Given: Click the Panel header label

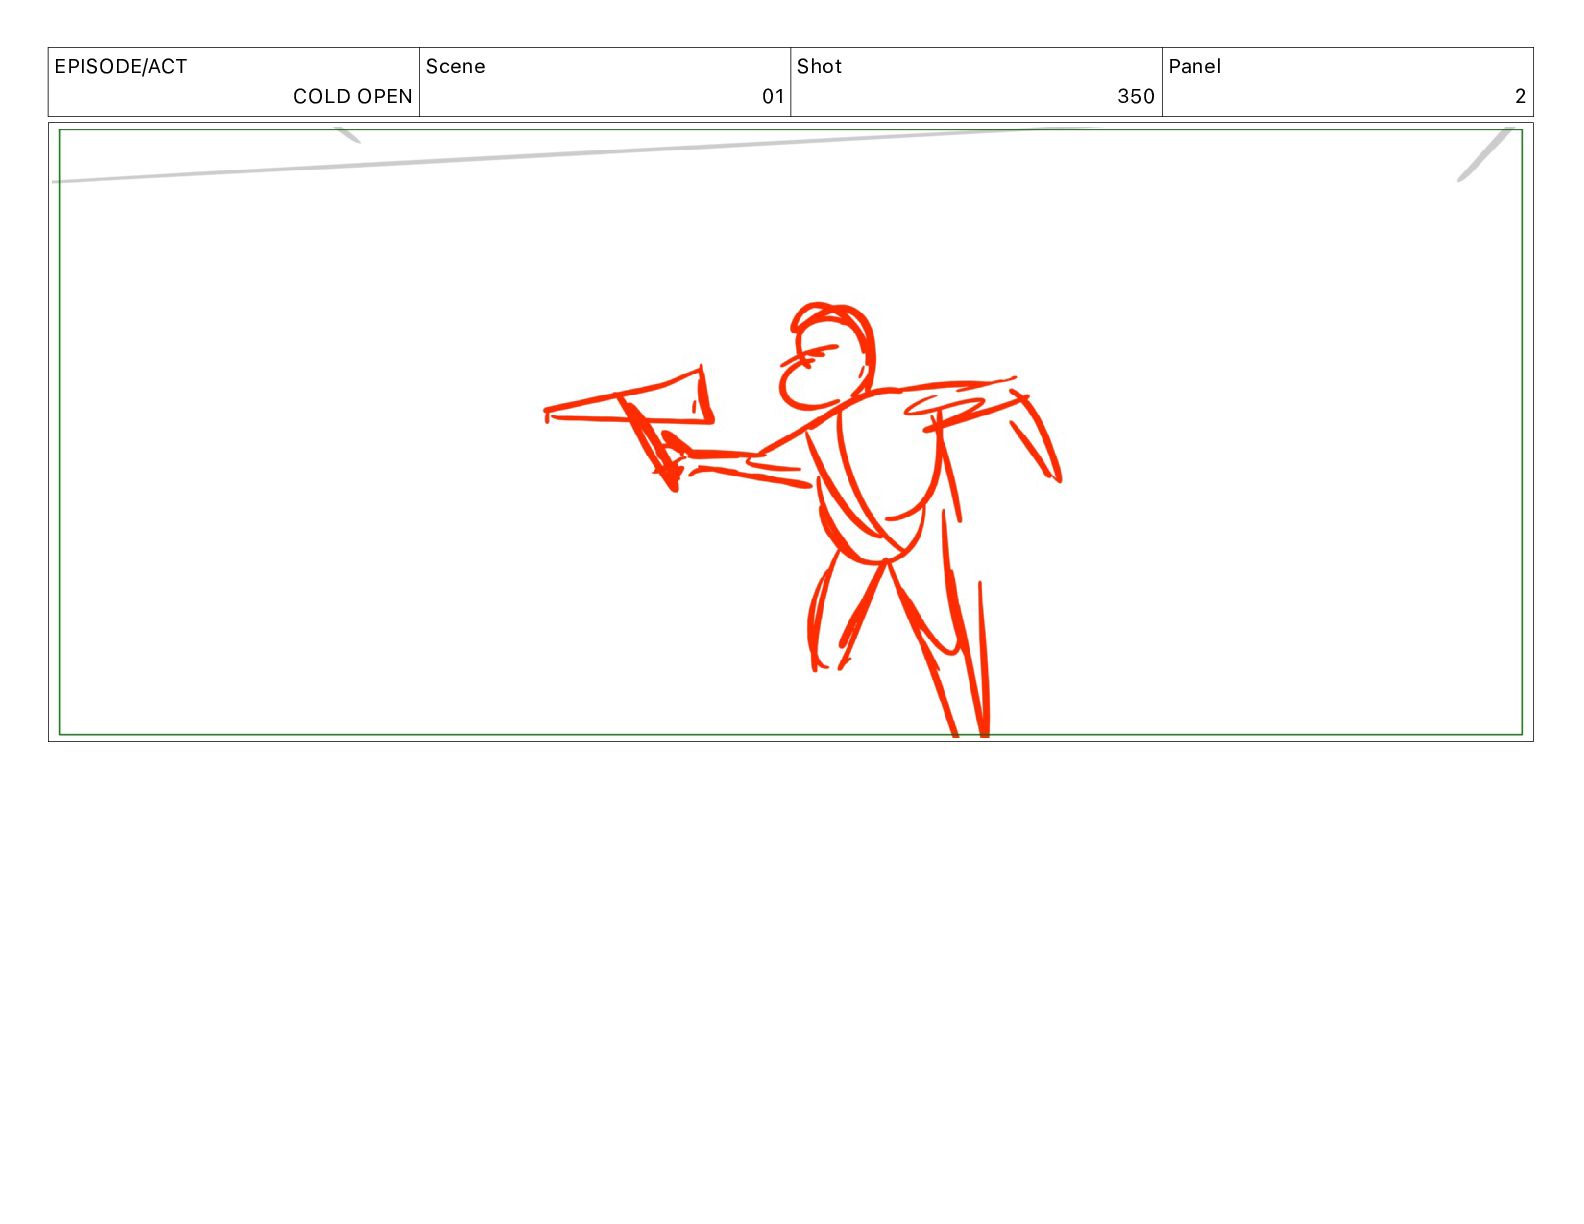Looking at the screenshot, I should click(x=1194, y=67).
